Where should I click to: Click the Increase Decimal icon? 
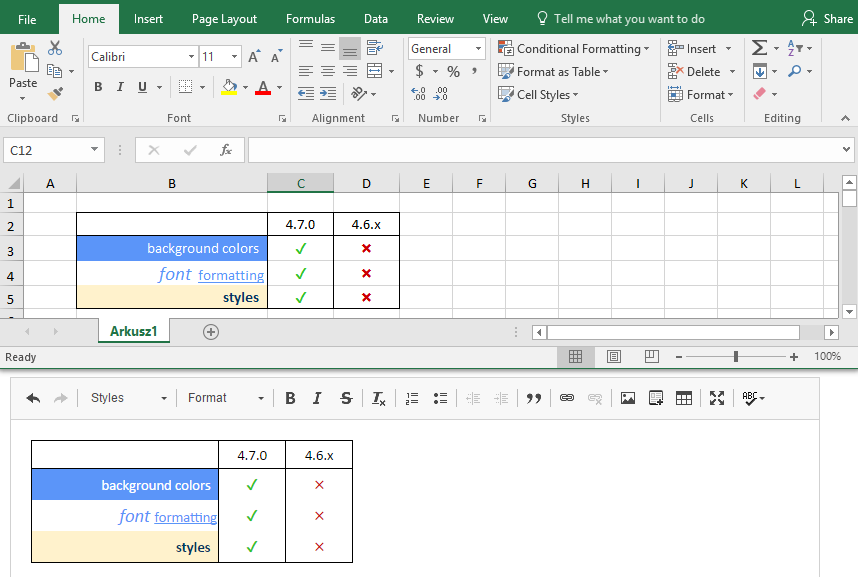pyautogui.click(x=418, y=94)
